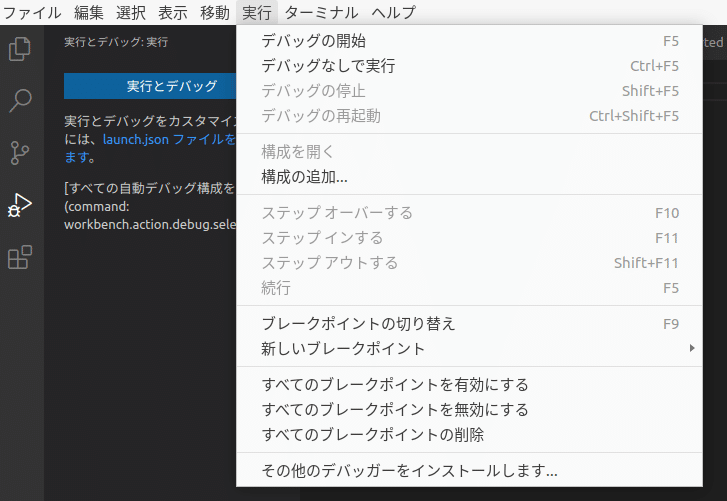Choose すべてのブレークポイントを有効にする
Screen dimensions: 727x501
469,385
